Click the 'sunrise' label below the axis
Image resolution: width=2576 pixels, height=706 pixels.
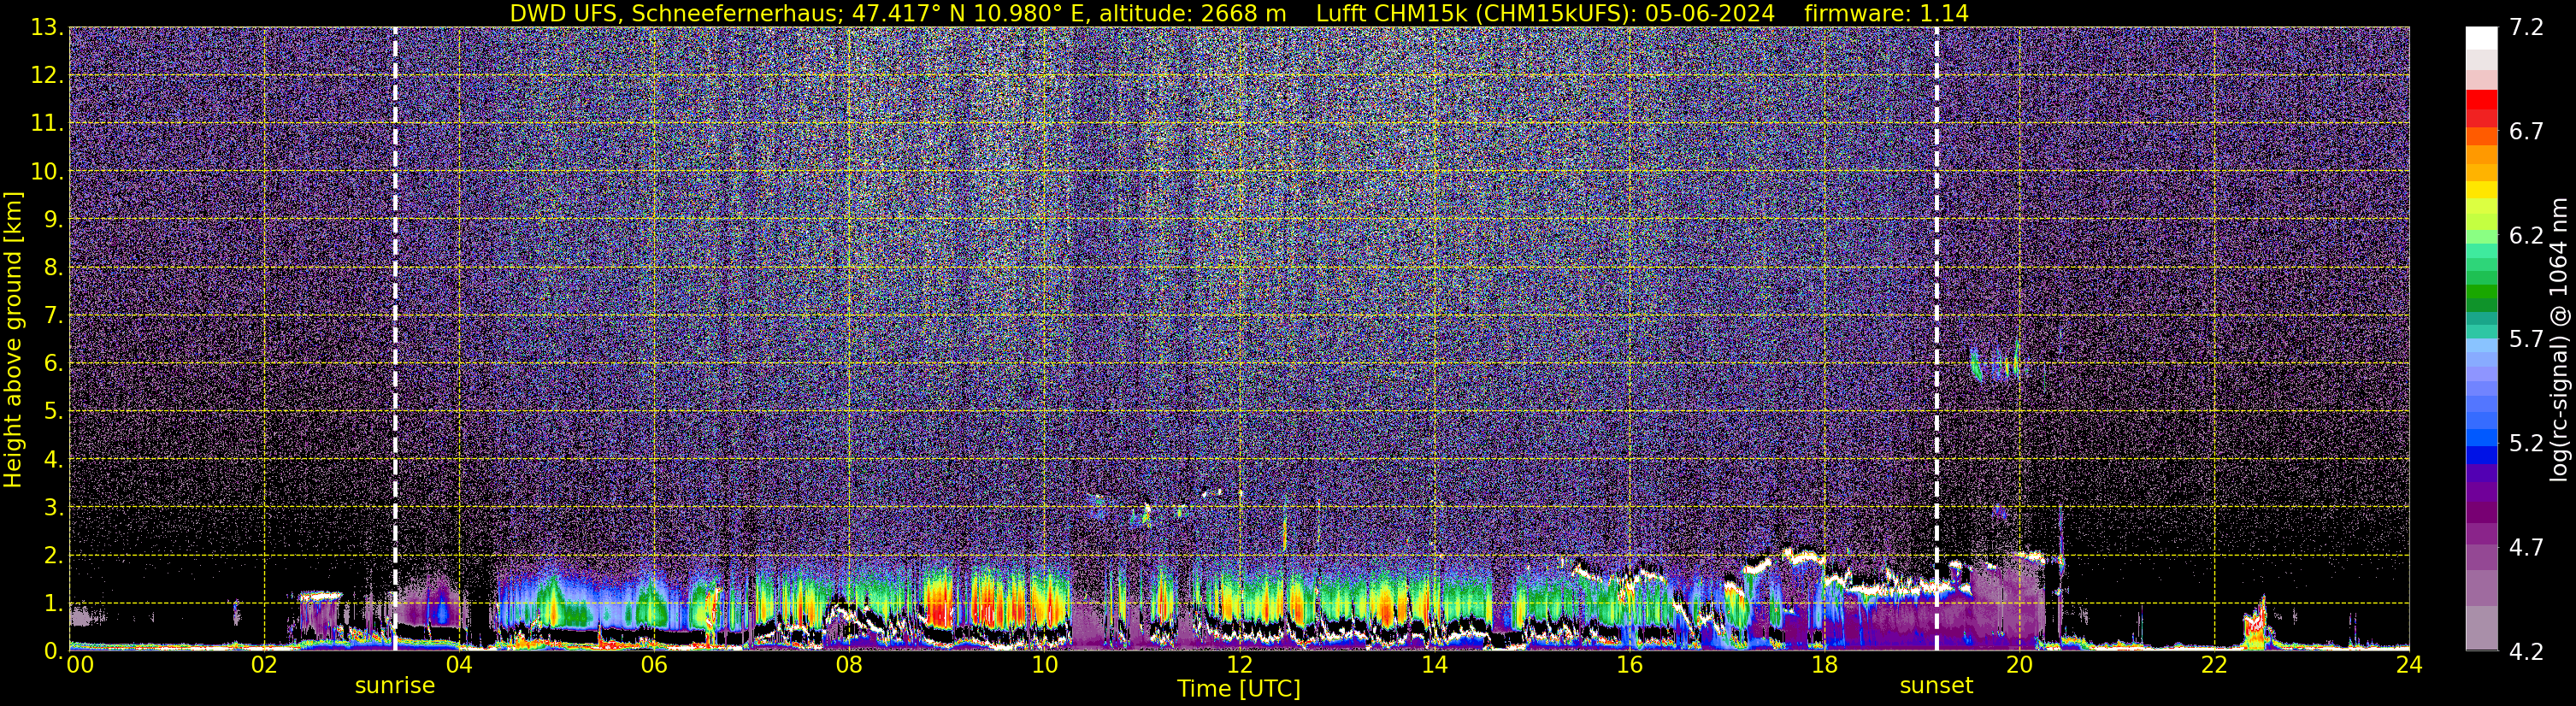click(x=395, y=686)
